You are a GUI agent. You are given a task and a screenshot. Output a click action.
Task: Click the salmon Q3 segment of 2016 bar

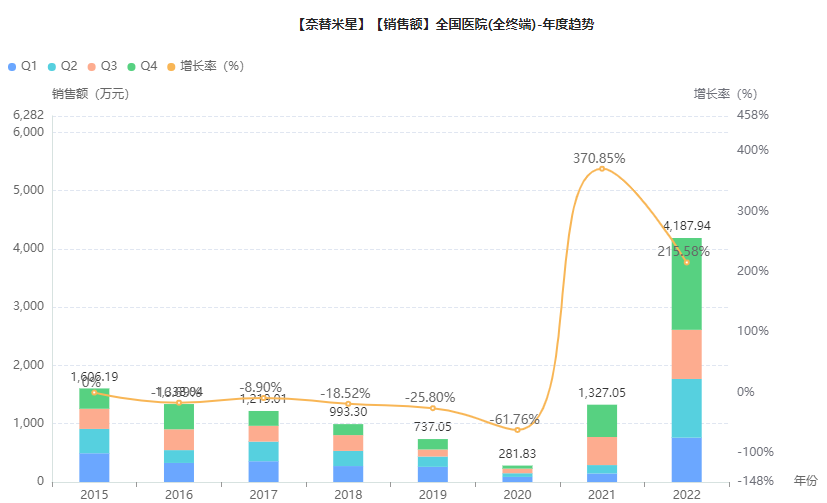[179, 439]
